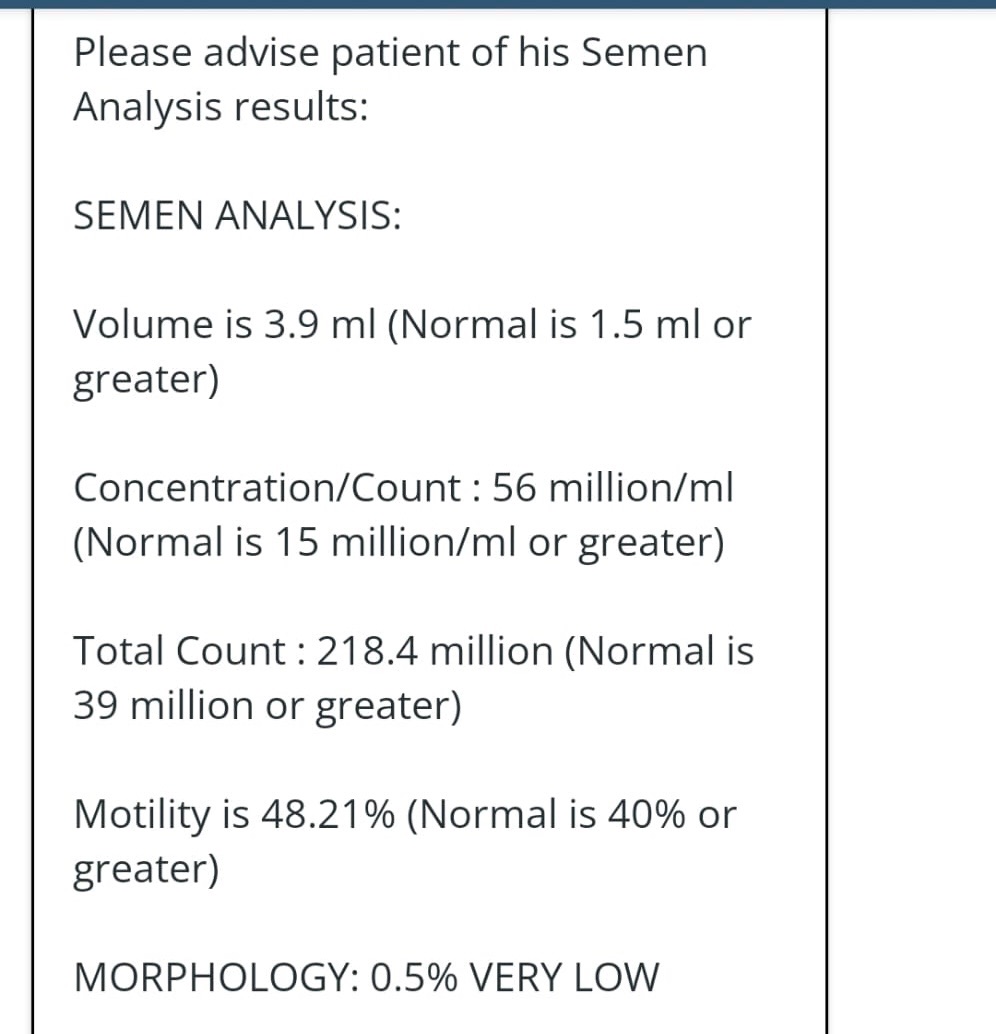This screenshot has height=1034, width=996.
Task: Click the '39 million or greater)' line
Action: tap(267, 706)
